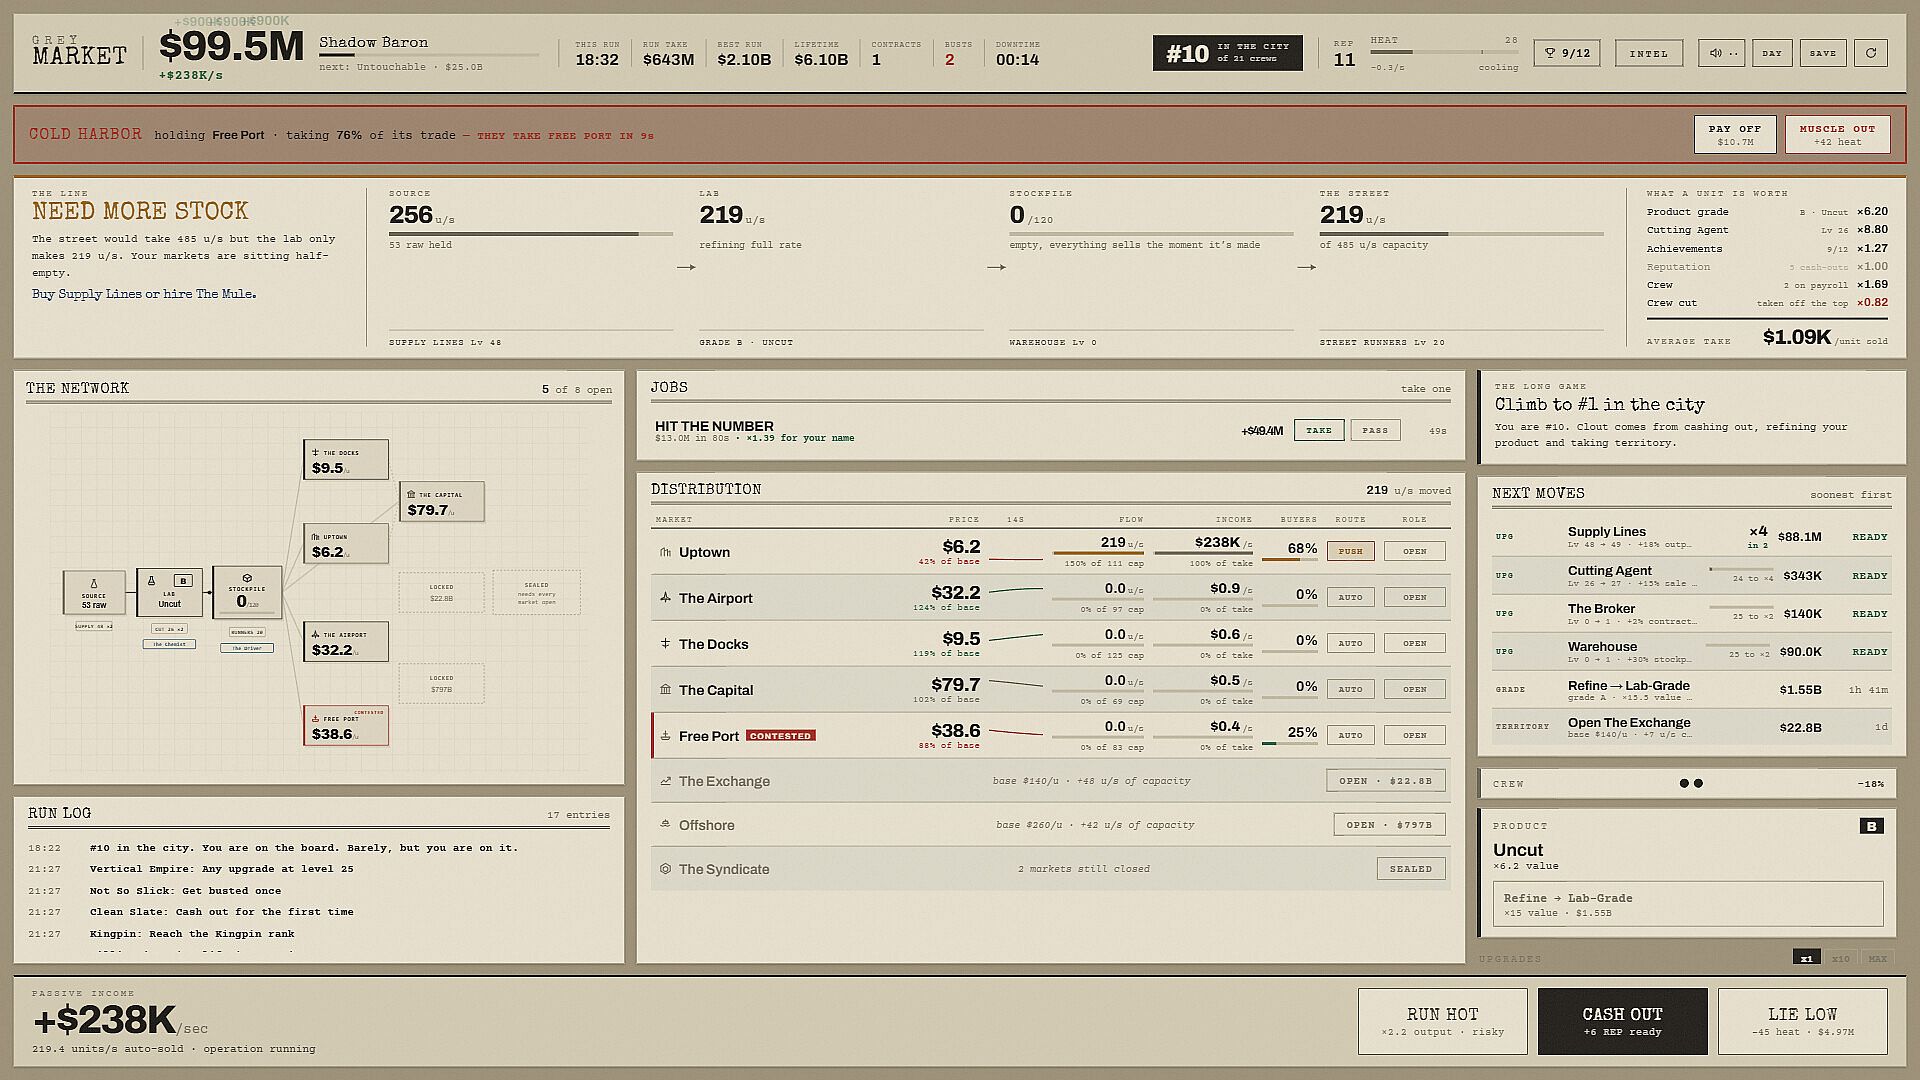This screenshot has height=1080, width=1920.
Task: Click 'Buy Supply Lines or hire The Mule' link
Action: pos(144,294)
